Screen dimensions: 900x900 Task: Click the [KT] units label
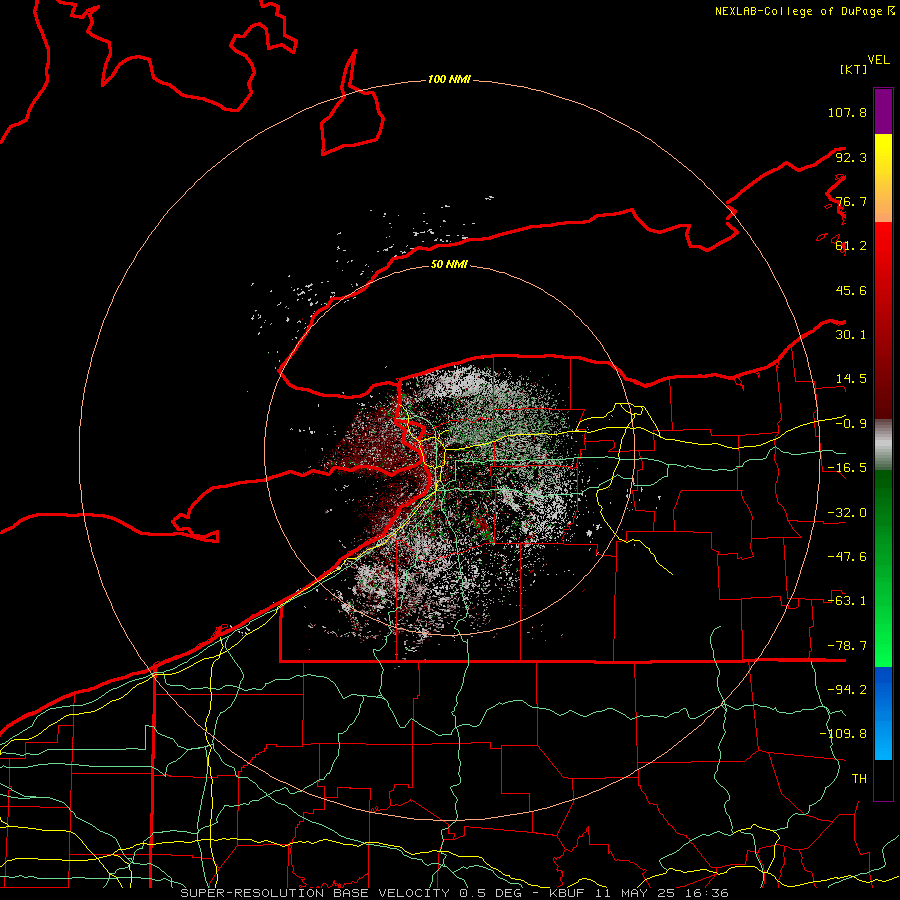[x=854, y=69]
